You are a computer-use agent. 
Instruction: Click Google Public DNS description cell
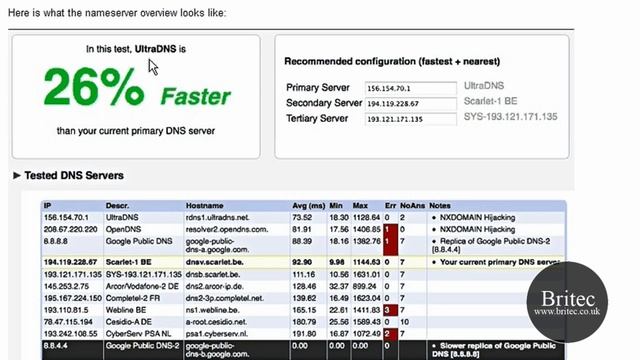click(x=139, y=241)
